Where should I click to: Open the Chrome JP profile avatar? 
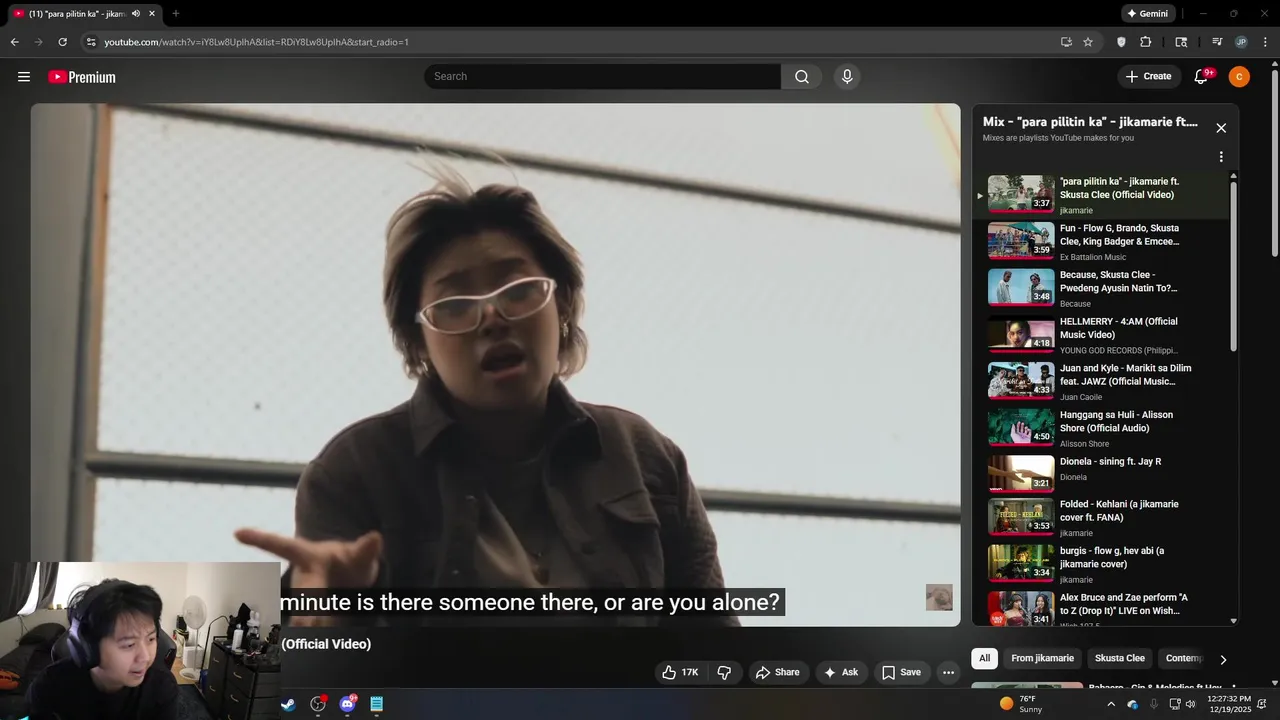[1241, 42]
